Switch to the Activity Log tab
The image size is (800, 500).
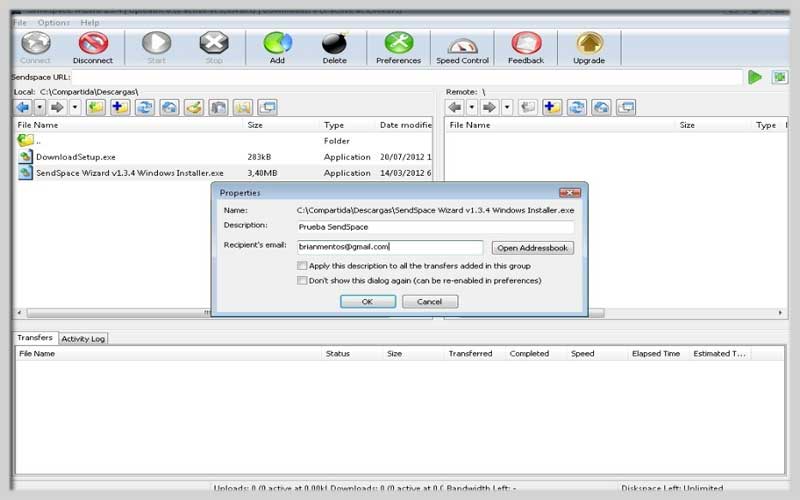pos(83,339)
